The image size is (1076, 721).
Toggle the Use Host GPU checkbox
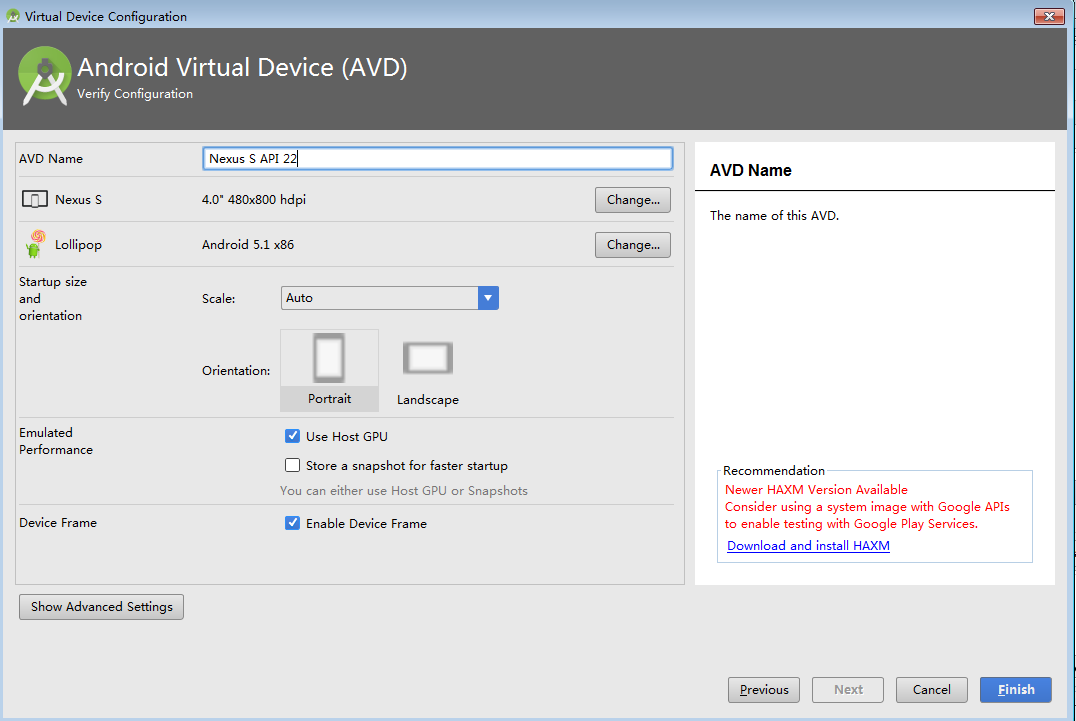tap(293, 436)
